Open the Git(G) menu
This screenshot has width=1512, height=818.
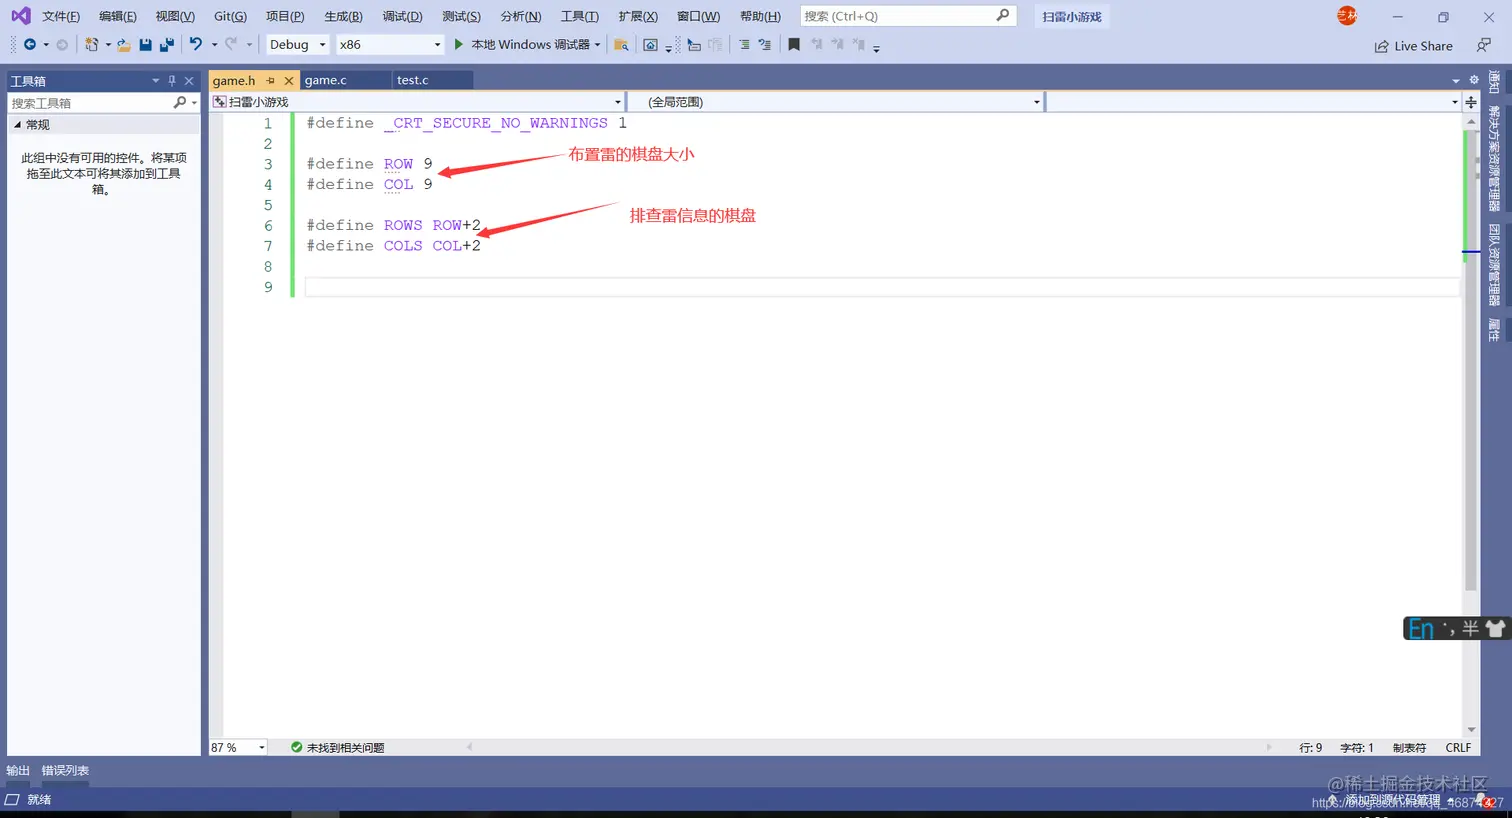(230, 16)
